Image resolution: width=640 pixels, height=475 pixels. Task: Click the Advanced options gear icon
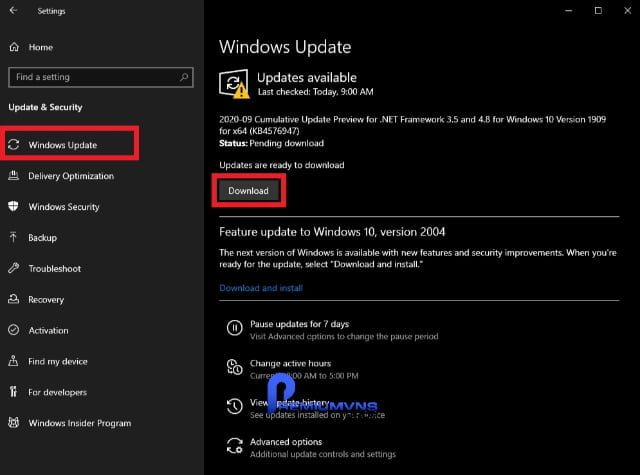pyautogui.click(x=235, y=446)
